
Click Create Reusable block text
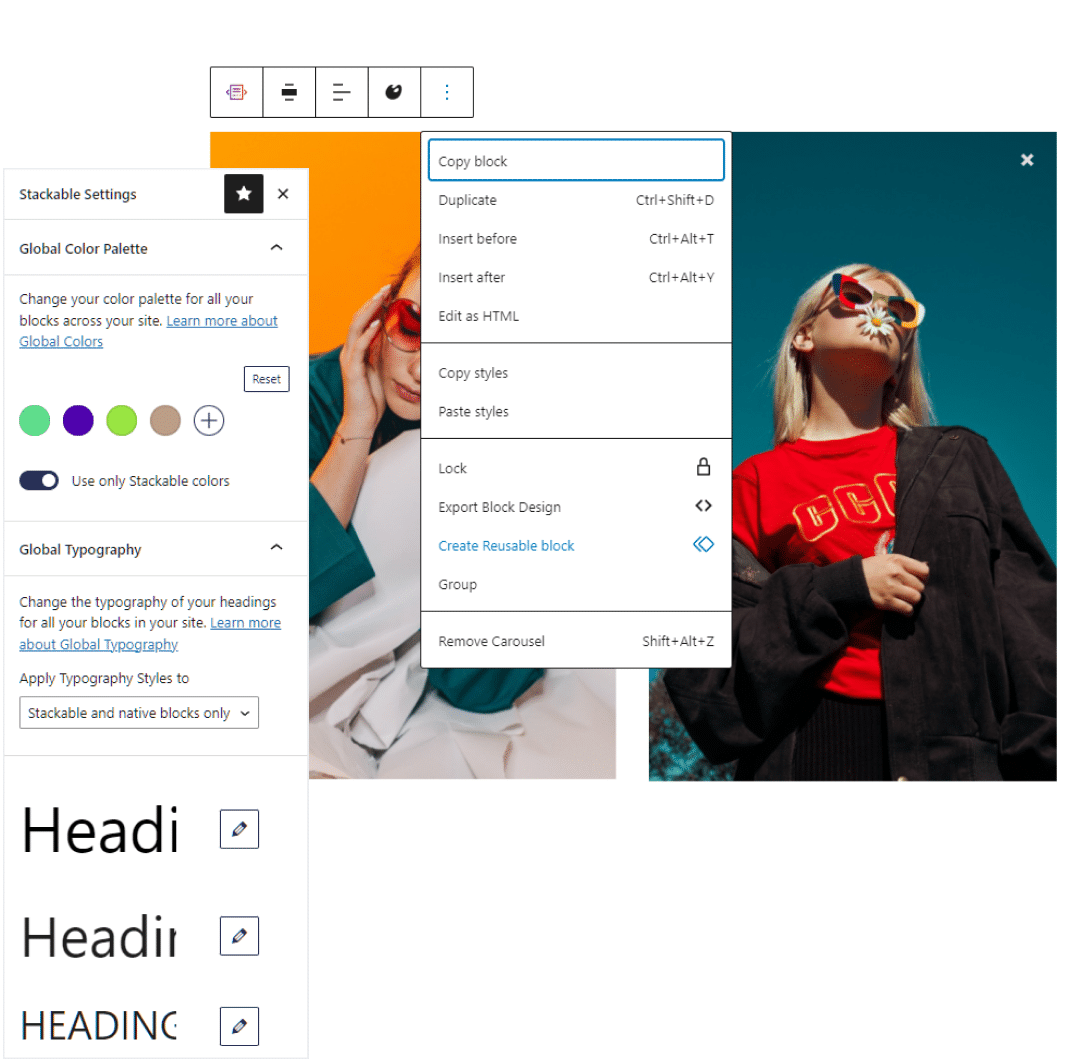tap(506, 546)
